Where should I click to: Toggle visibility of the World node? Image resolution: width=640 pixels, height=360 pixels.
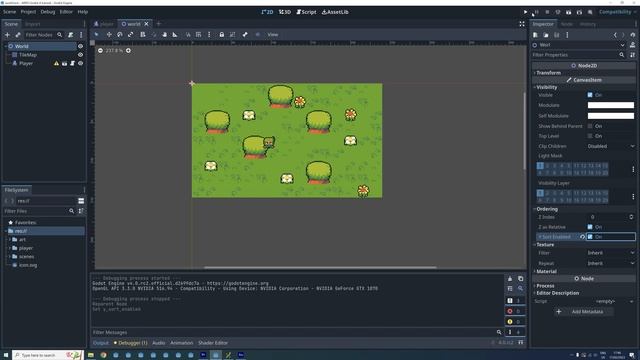coord(80,46)
